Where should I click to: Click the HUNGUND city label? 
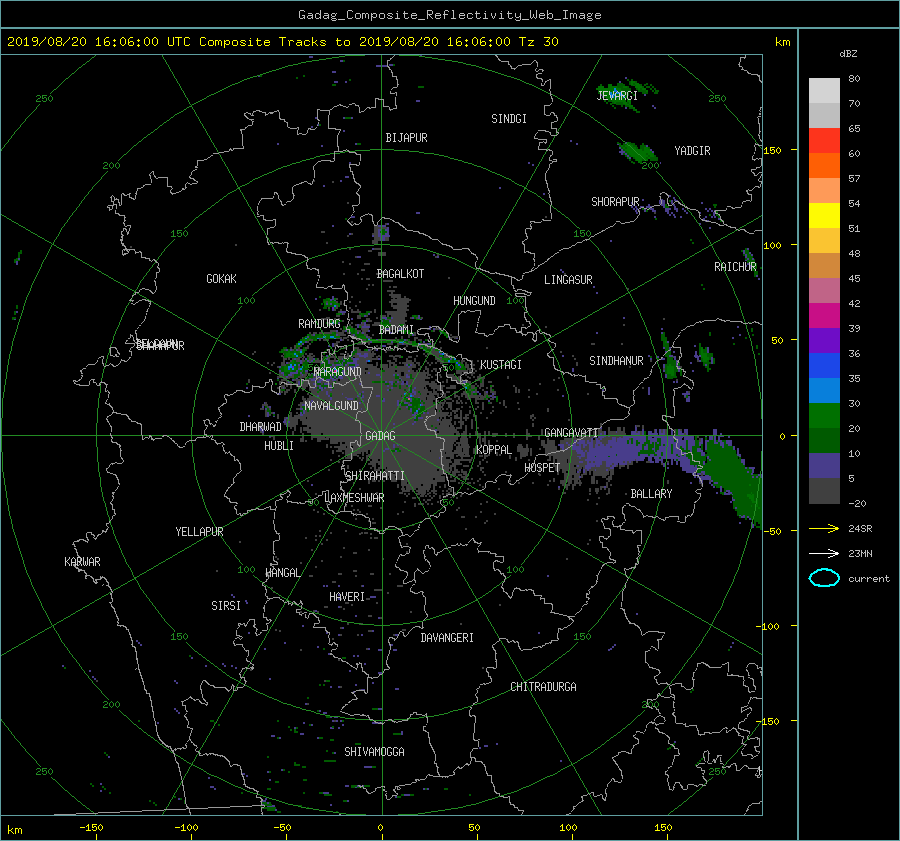point(474,301)
